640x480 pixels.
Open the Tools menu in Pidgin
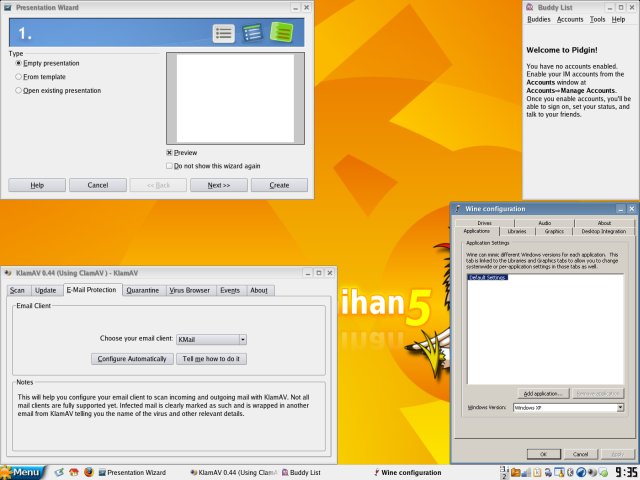click(597, 19)
